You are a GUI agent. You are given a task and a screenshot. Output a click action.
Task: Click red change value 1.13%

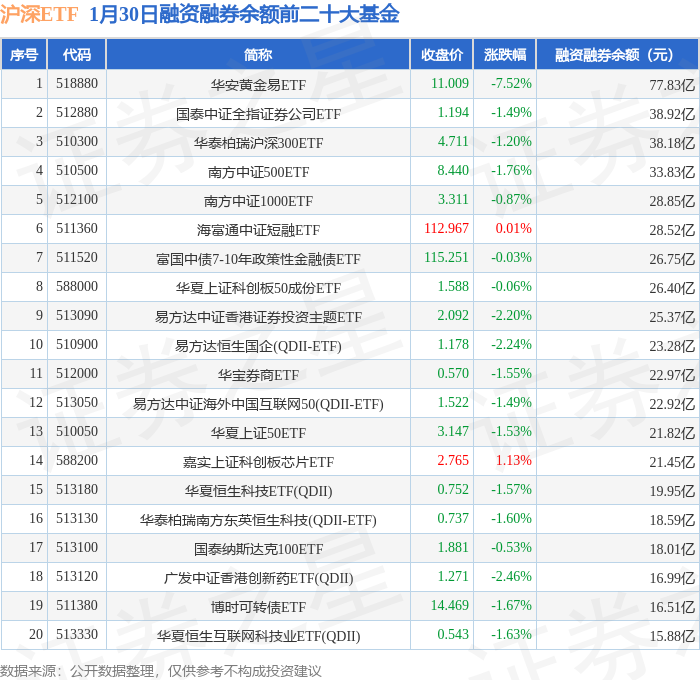513,460
